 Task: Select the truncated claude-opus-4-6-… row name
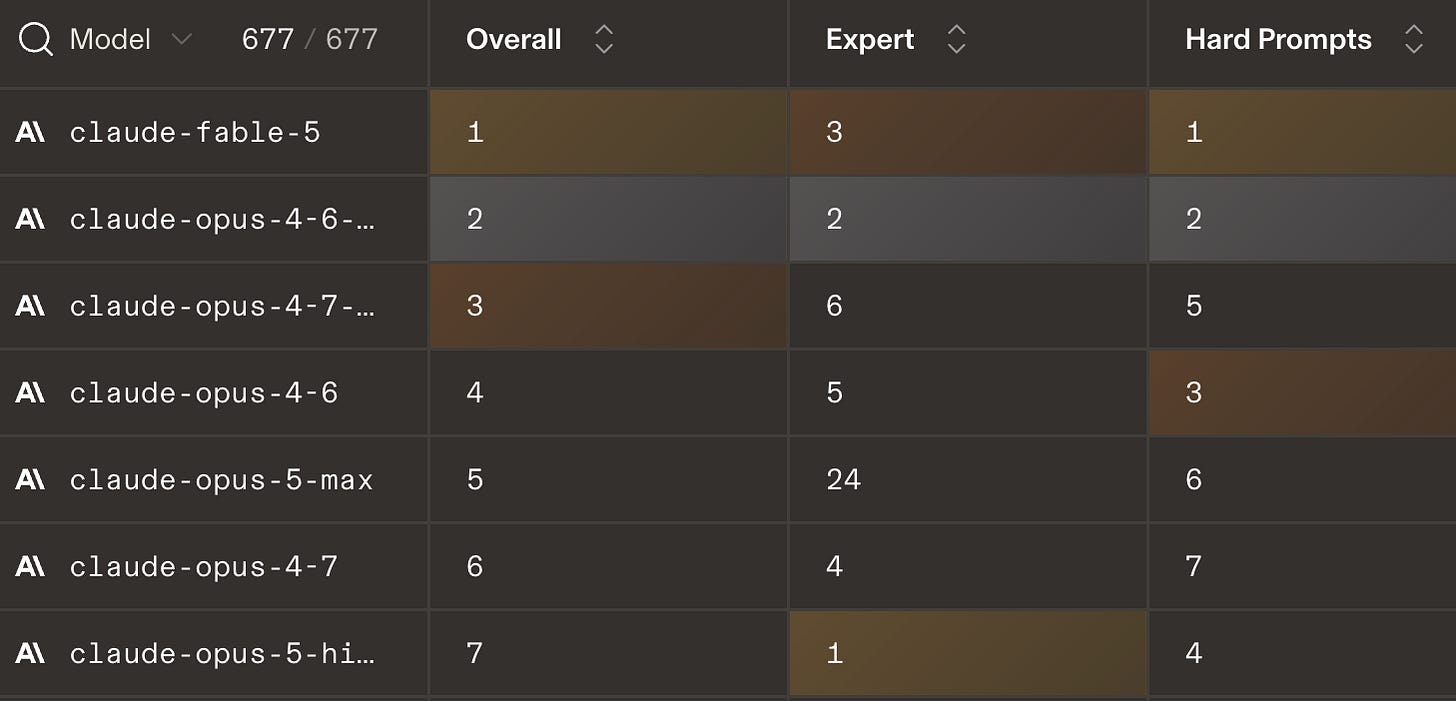coord(222,219)
